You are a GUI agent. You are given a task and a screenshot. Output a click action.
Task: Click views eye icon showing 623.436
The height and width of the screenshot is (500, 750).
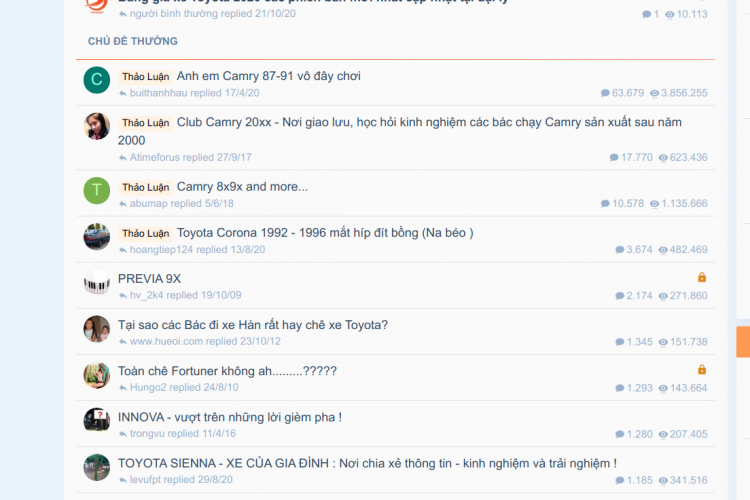tap(663, 158)
